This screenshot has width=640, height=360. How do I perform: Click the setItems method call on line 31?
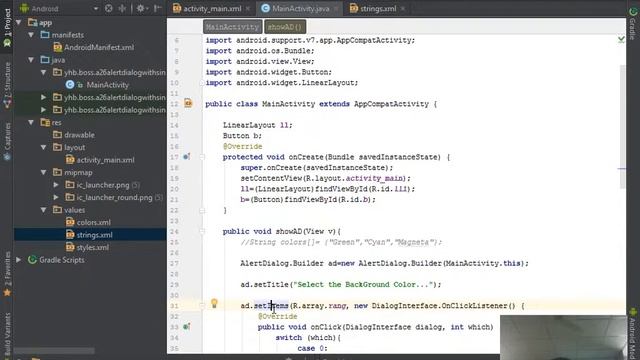[271, 306]
